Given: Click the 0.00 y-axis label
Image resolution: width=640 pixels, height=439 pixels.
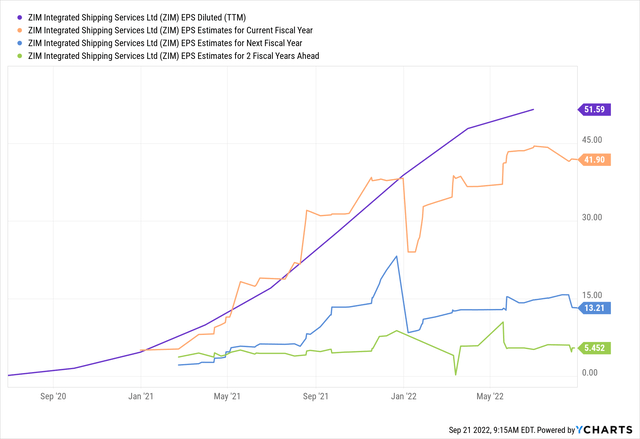Looking at the screenshot, I should 591,373.
